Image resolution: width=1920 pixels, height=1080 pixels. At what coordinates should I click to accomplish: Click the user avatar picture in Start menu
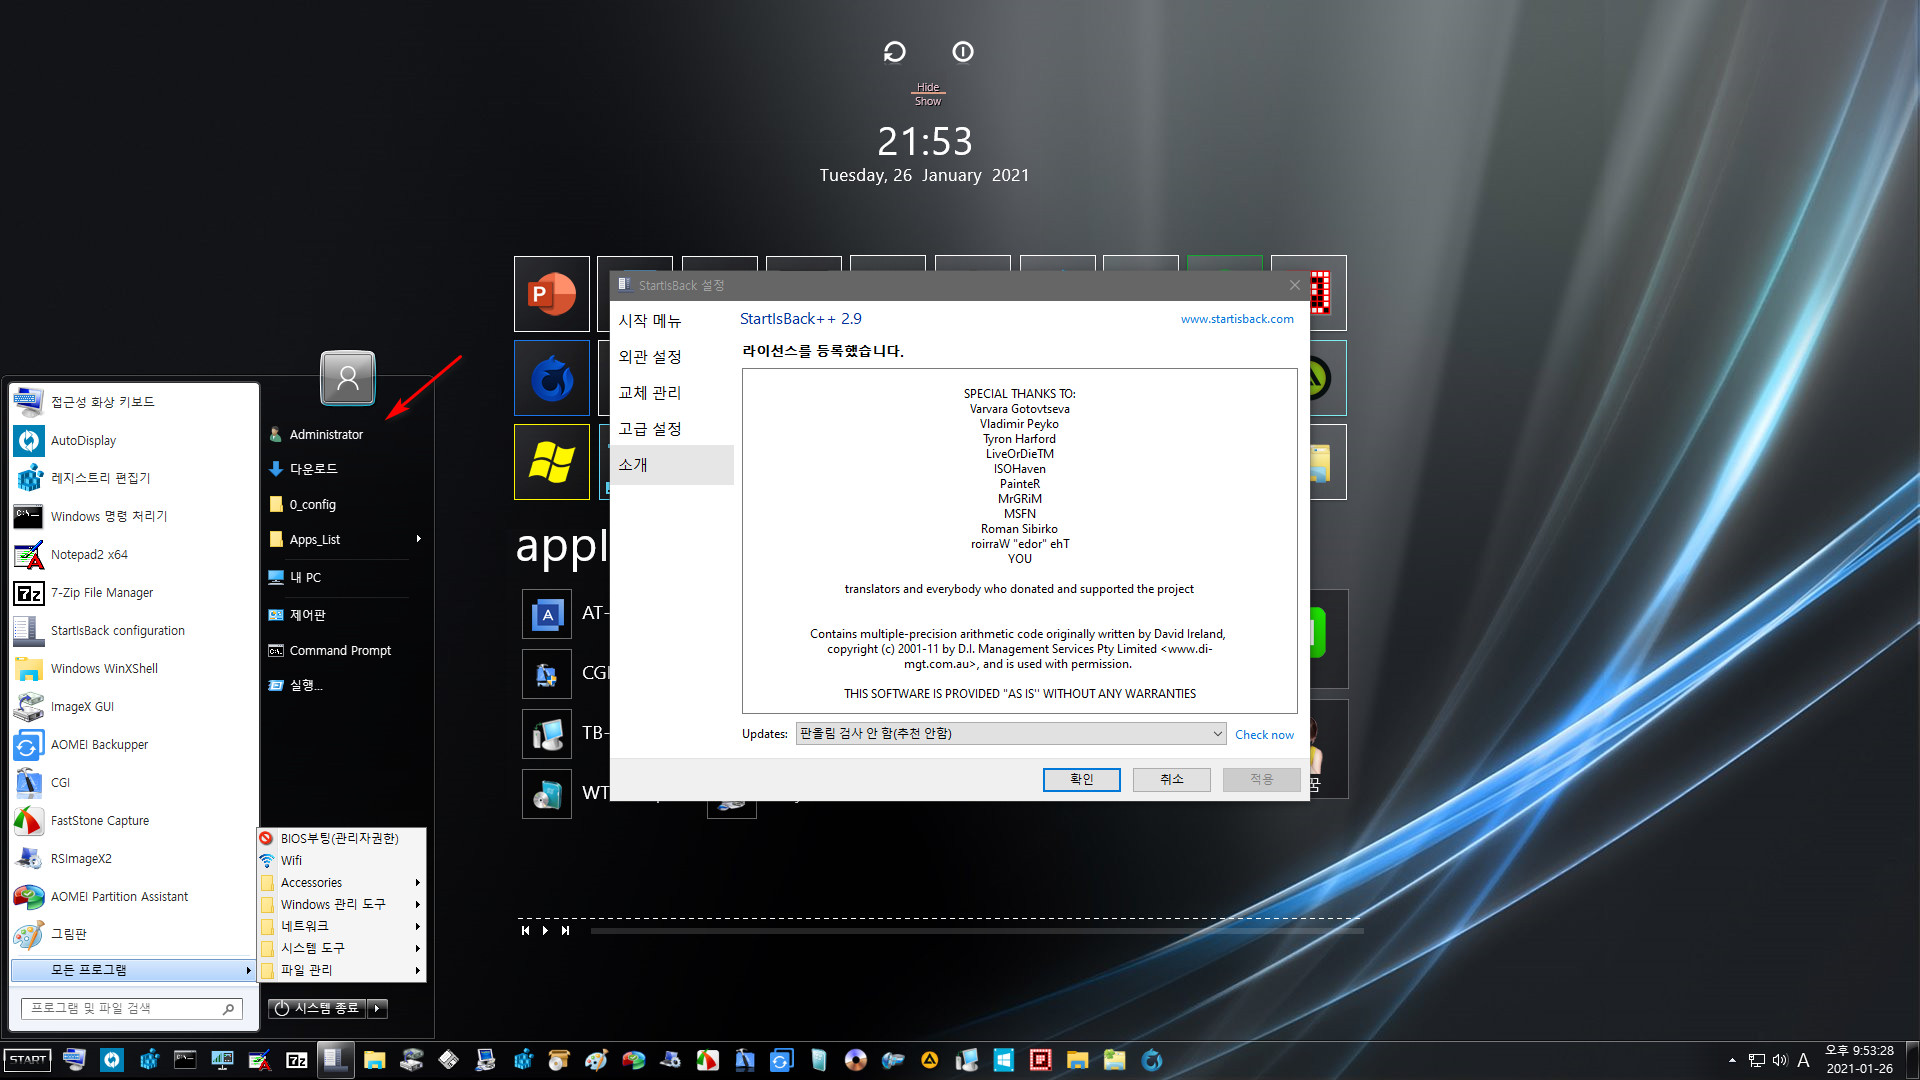pos(347,377)
